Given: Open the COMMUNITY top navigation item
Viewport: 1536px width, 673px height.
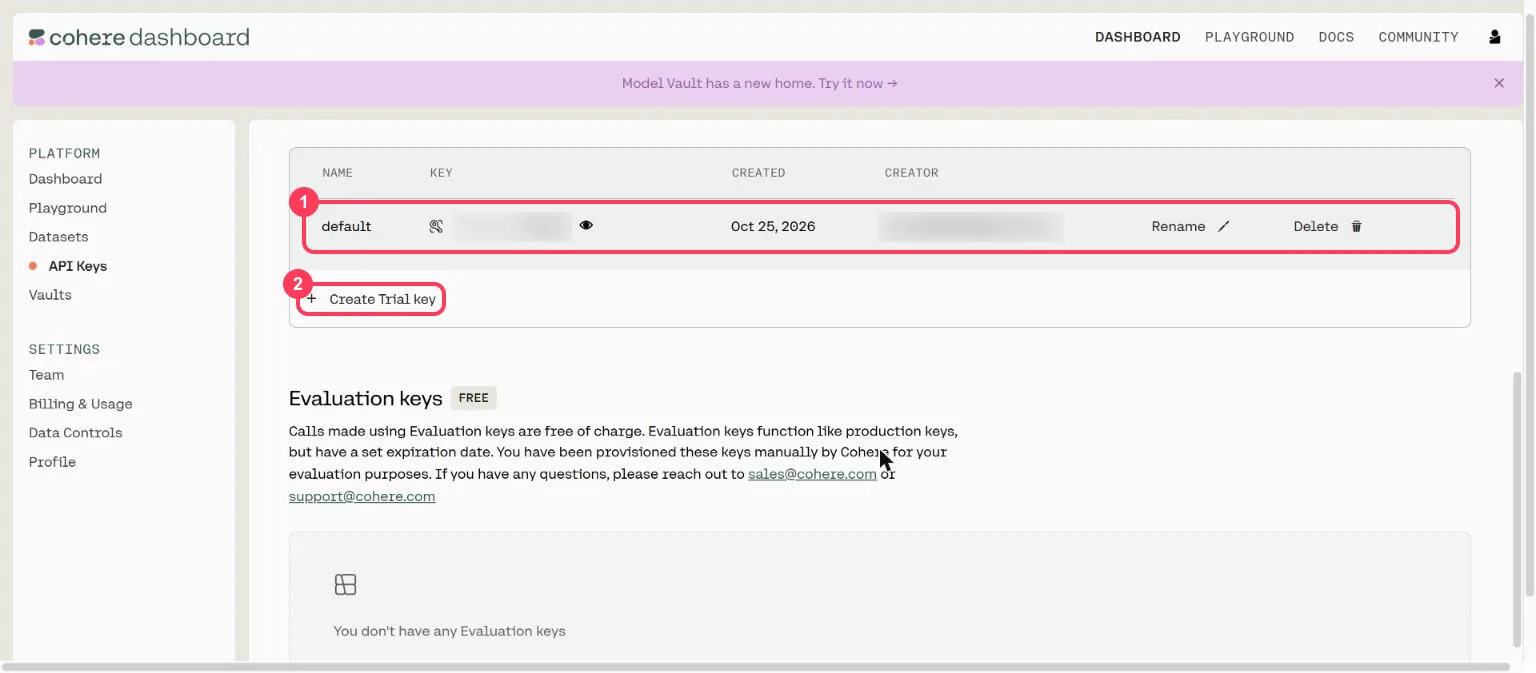Looking at the screenshot, I should 1418,37.
